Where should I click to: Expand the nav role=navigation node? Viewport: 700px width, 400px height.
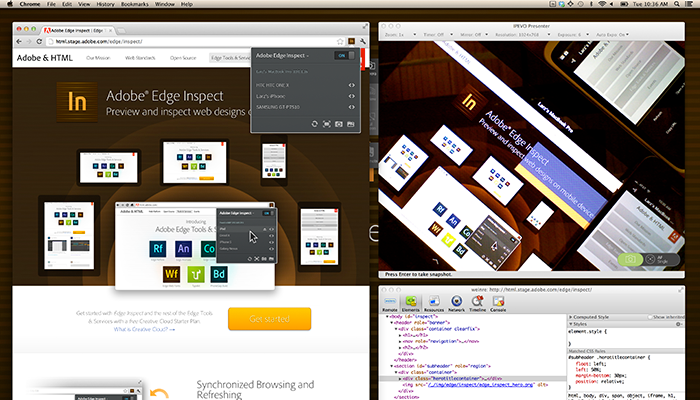(x=400, y=341)
